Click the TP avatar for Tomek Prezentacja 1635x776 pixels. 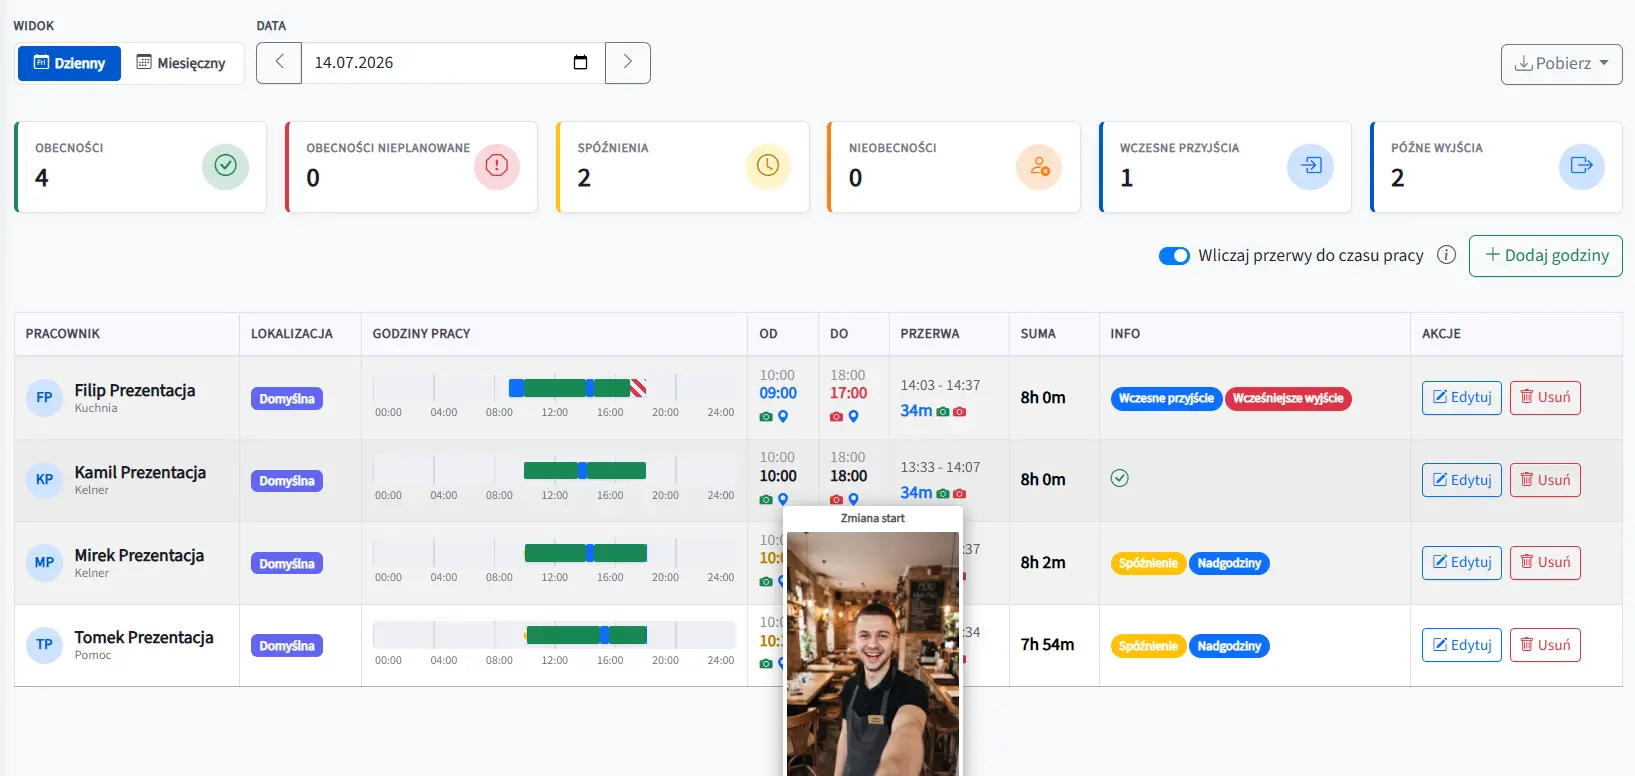point(44,645)
